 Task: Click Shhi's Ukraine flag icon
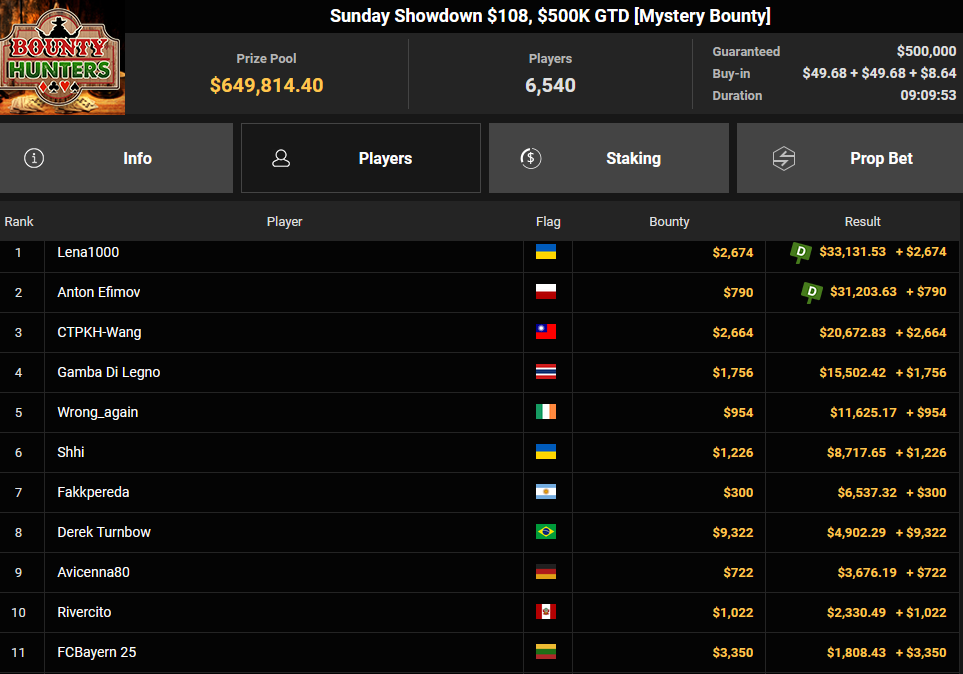tap(546, 452)
